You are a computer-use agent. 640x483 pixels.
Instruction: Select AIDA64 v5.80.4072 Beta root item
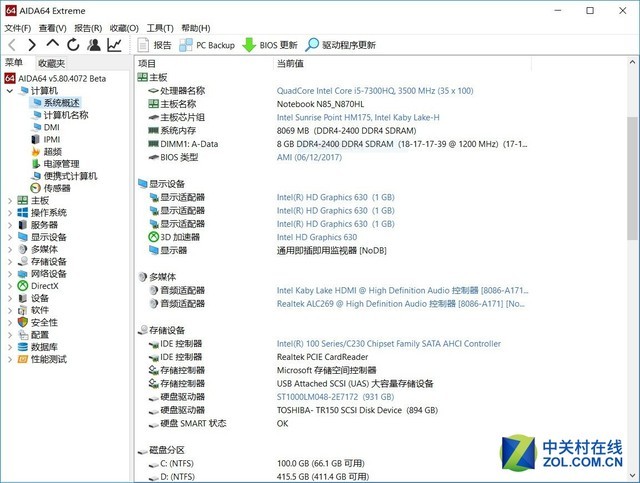[56, 78]
